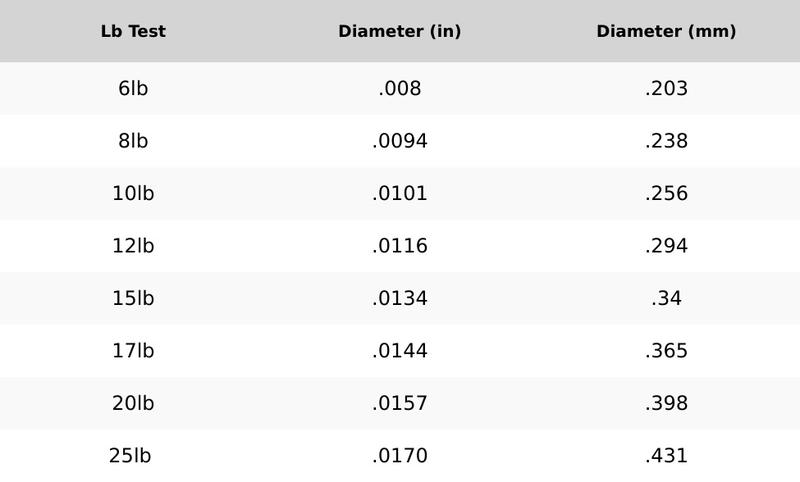
Task: Select the 12lb row label
Action: pyautogui.click(x=133, y=246)
